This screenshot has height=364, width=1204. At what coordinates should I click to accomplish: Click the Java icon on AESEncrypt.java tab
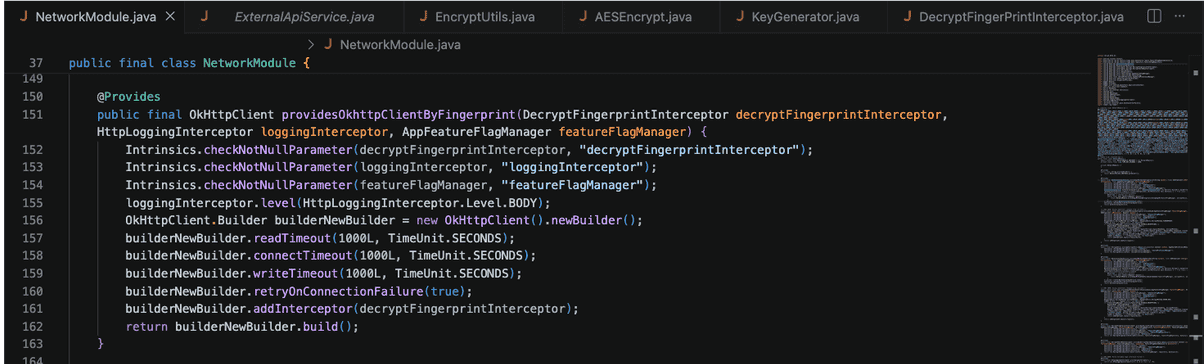click(583, 17)
